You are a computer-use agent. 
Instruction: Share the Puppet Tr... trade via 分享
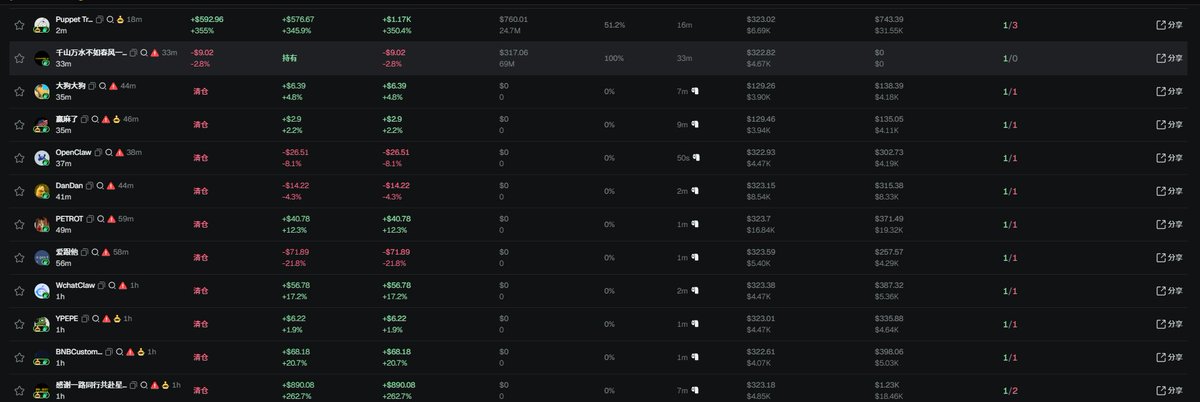click(1168, 25)
